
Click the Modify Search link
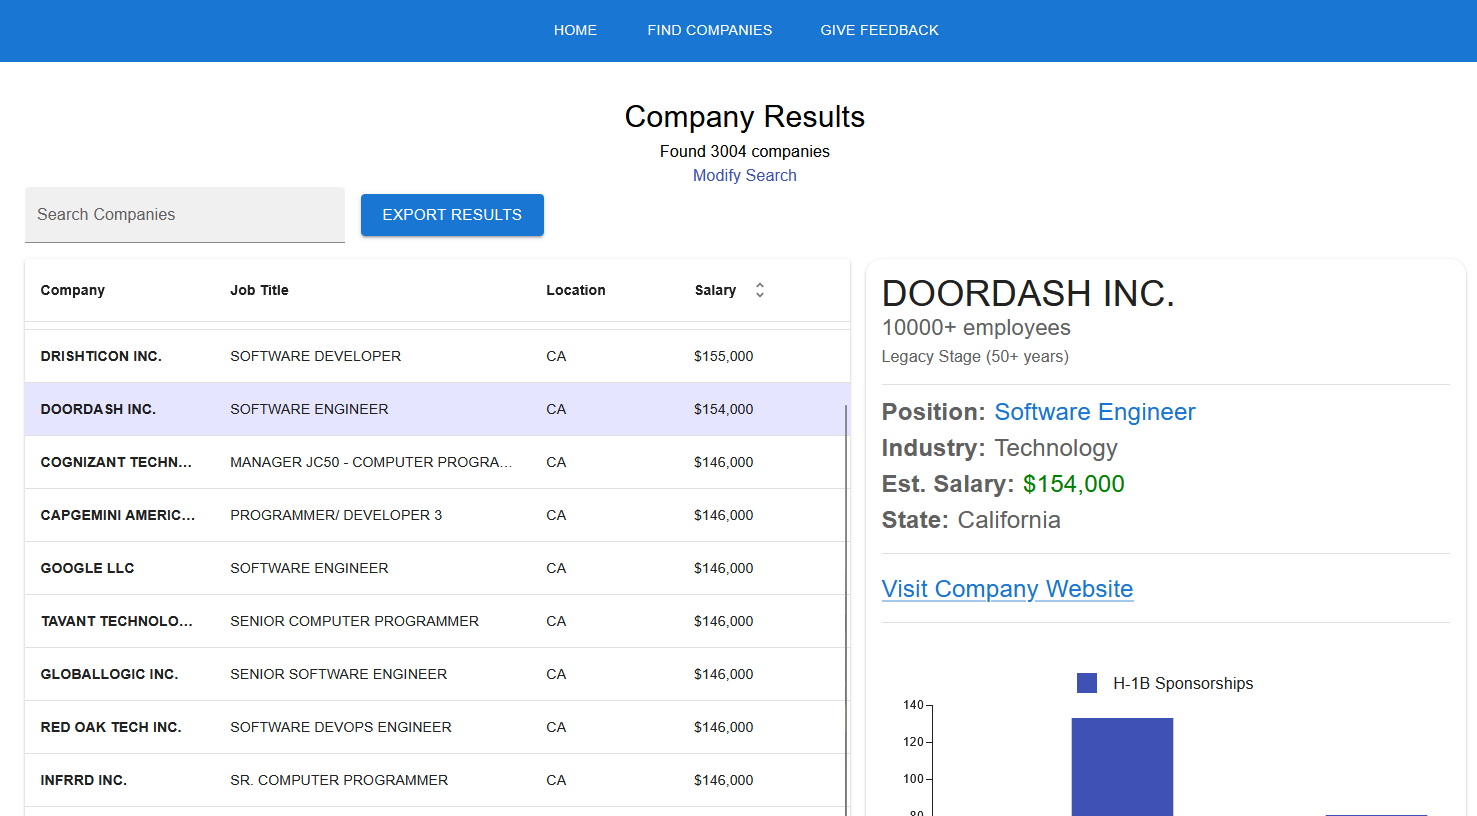pyautogui.click(x=744, y=175)
